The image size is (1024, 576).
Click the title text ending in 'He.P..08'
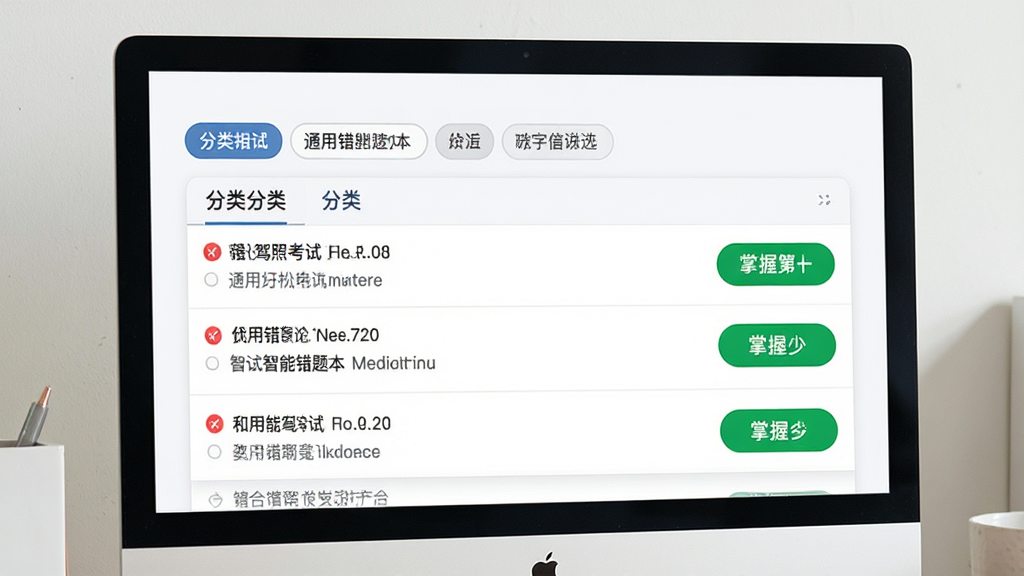(x=309, y=252)
